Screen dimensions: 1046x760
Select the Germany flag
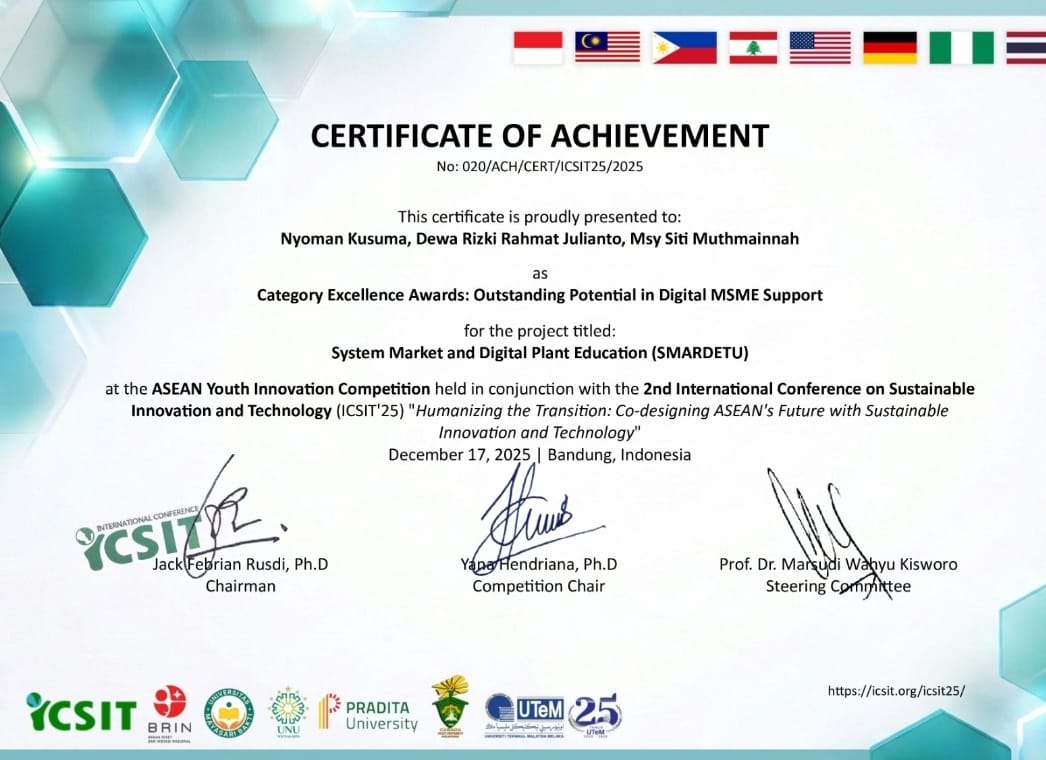890,48
